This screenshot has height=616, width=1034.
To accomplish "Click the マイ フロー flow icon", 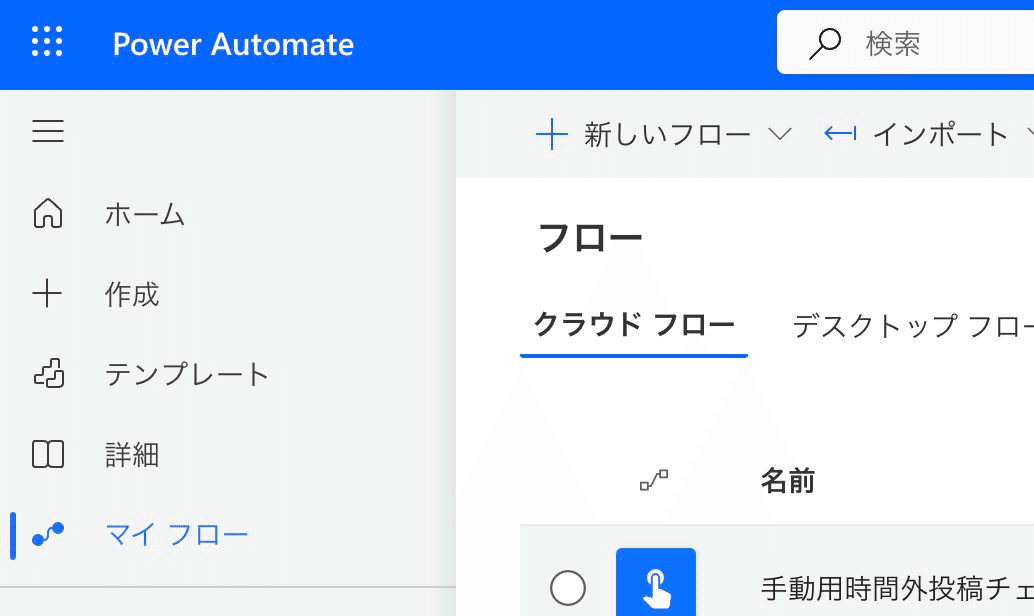I will tap(48, 534).
